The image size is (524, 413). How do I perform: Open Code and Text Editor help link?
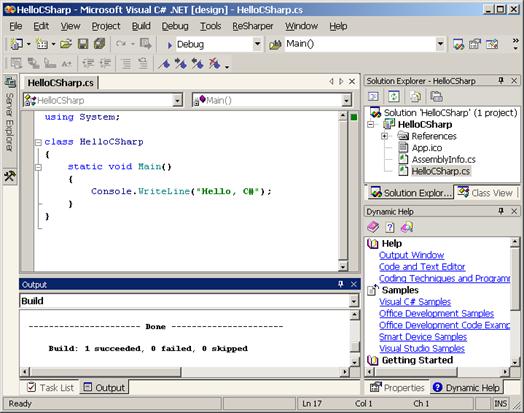pos(422,267)
